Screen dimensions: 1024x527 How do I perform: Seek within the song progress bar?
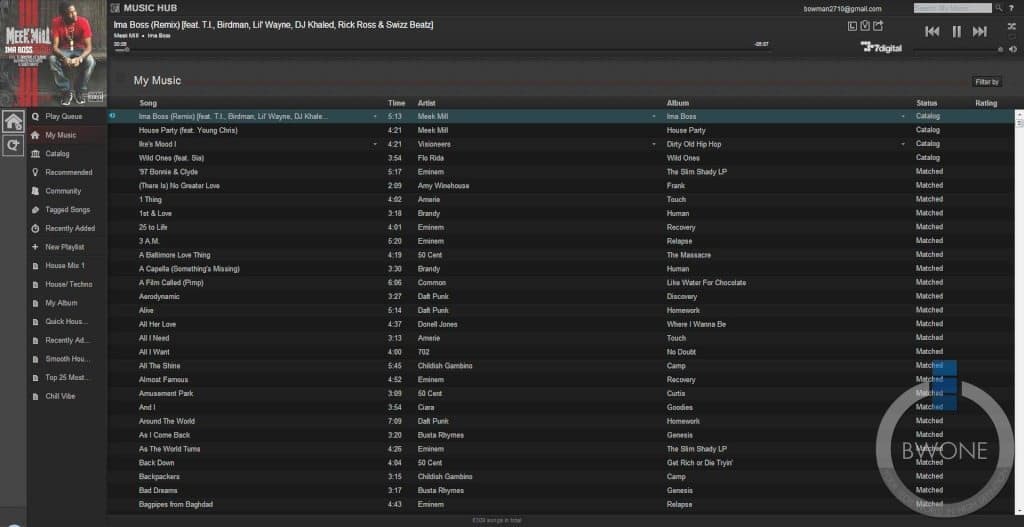441,50
